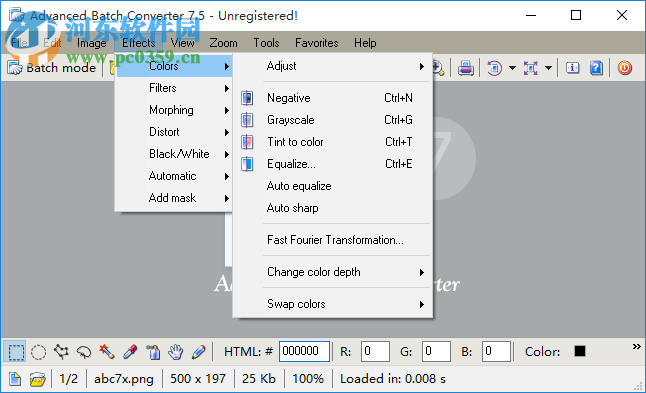
Task: Open the View menu
Action: pos(183,43)
